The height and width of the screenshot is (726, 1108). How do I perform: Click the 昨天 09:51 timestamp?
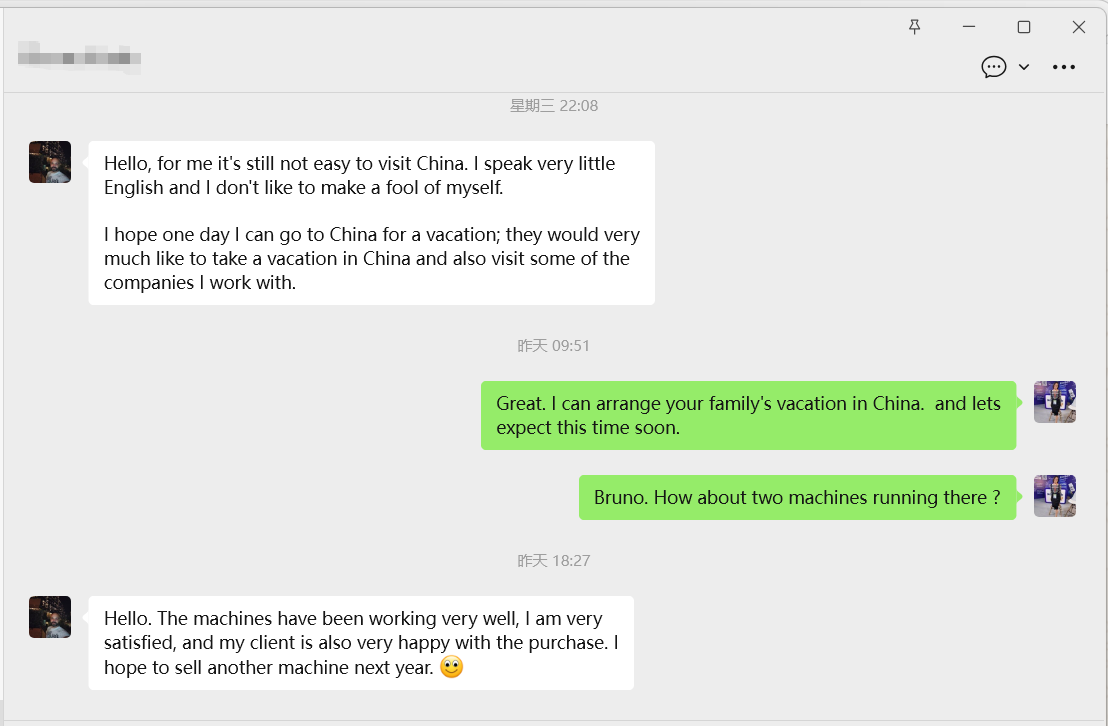coord(554,346)
